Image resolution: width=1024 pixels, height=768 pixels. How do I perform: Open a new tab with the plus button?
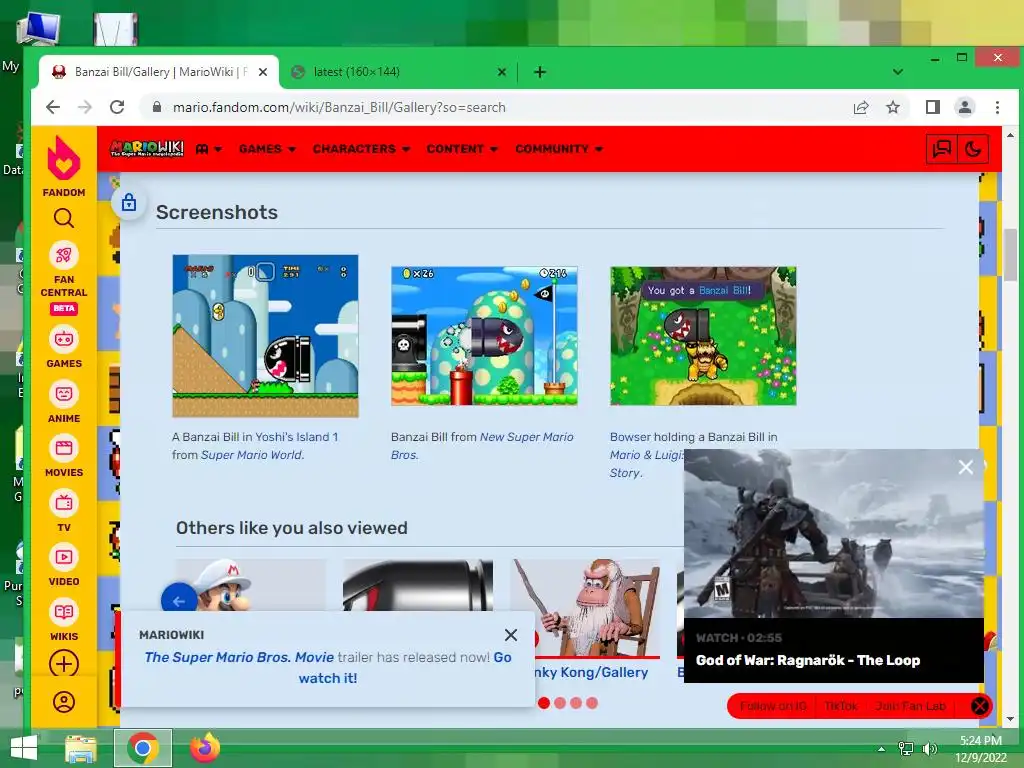[x=539, y=72]
